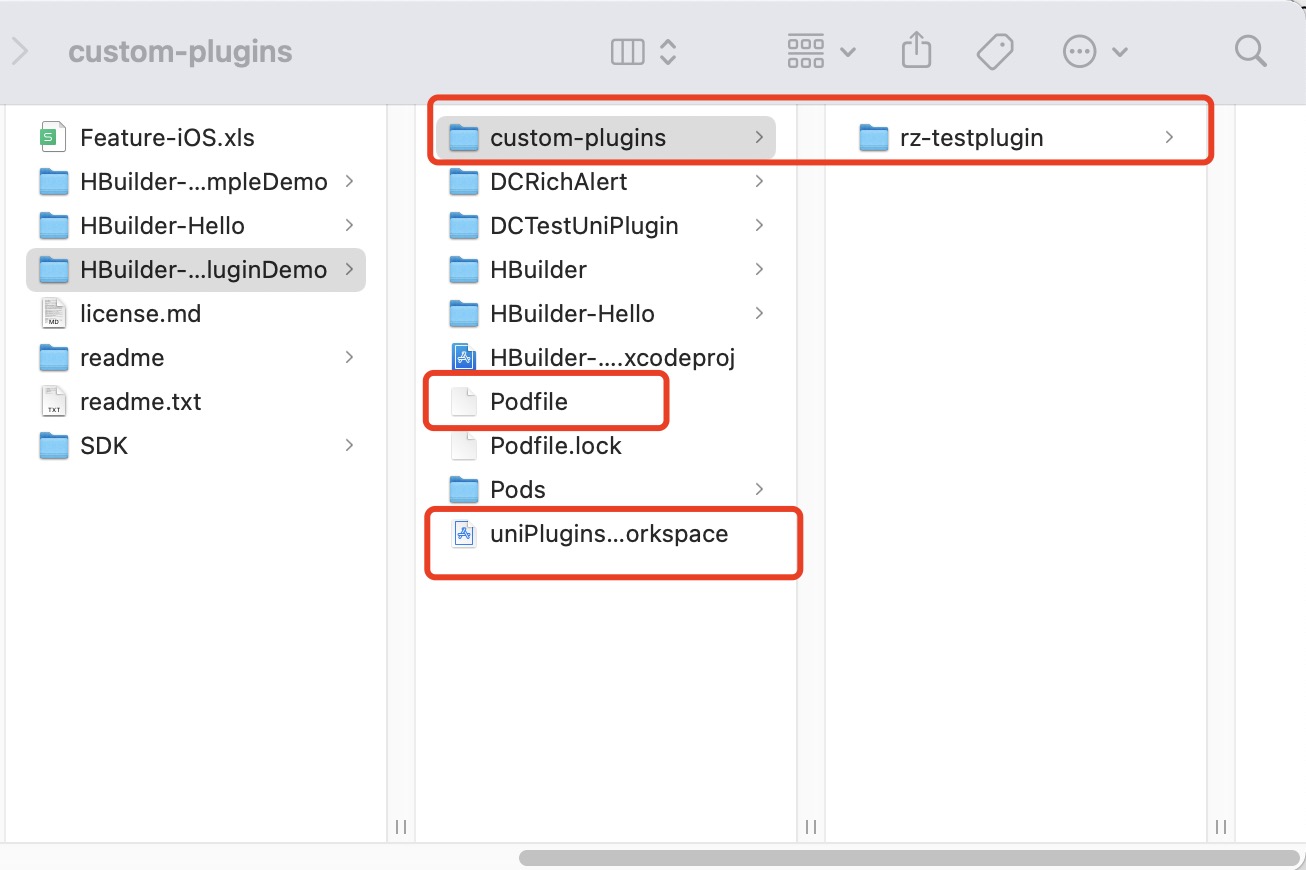Image resolution: width=1306 pixels, height=870 pixels.
Task: Expand the readme folder chevron
Action: click(x=349, y=357)
